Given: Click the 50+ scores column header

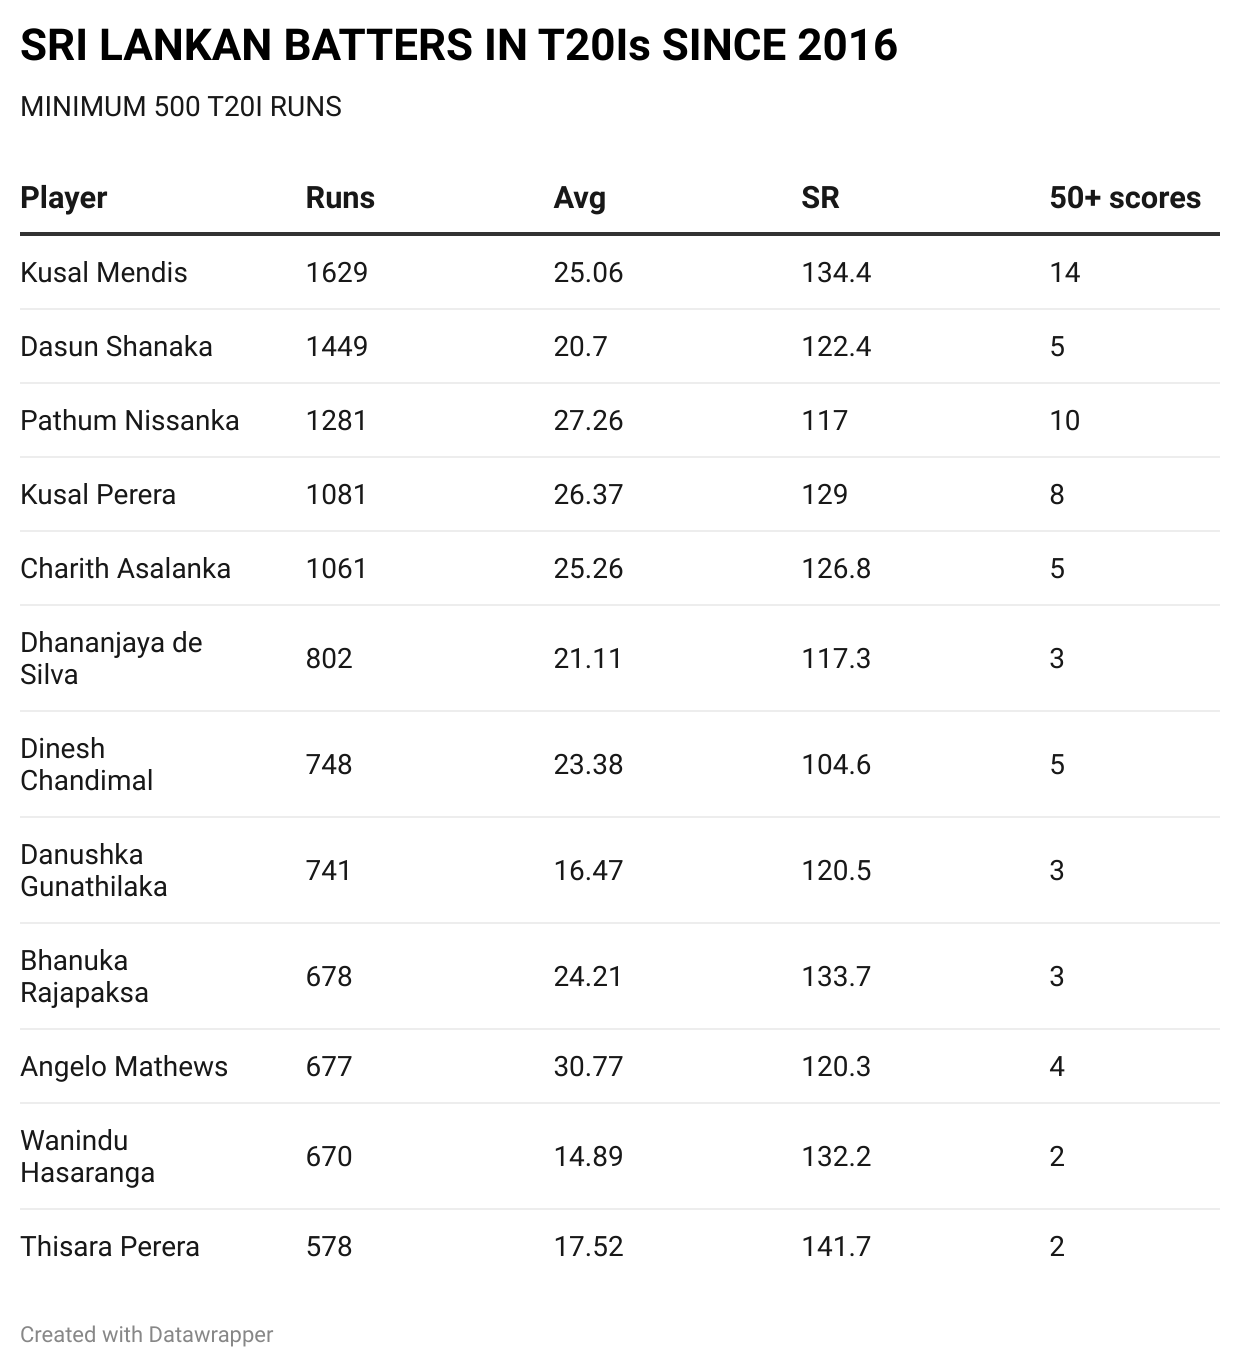Looking at the screenshot, I should [1125, 198].
